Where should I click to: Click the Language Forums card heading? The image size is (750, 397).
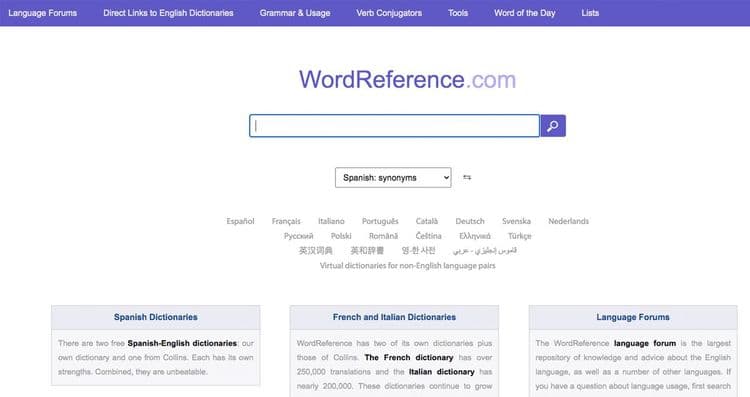point(633,317)
